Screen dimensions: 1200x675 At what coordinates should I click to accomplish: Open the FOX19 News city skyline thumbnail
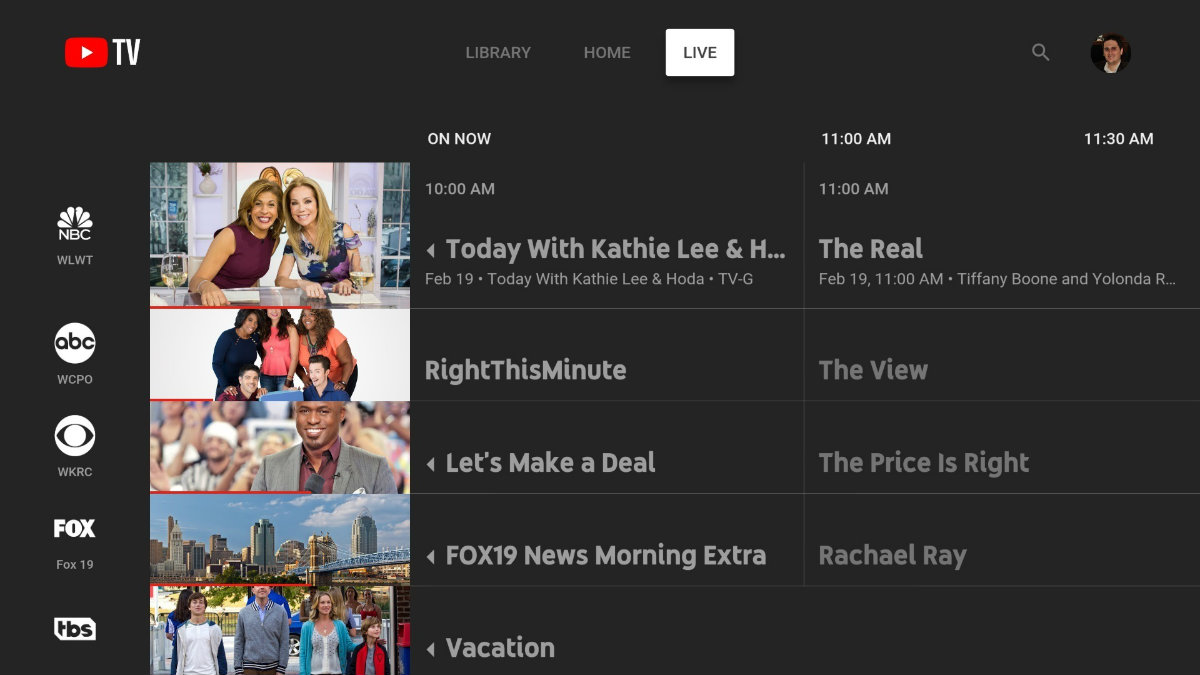(x=280, y=539)
